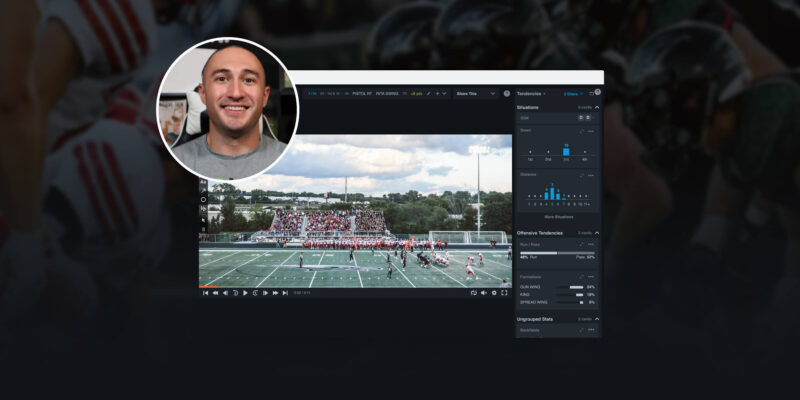Click the Share This button
800x400 pixels.
click(468, 94)
